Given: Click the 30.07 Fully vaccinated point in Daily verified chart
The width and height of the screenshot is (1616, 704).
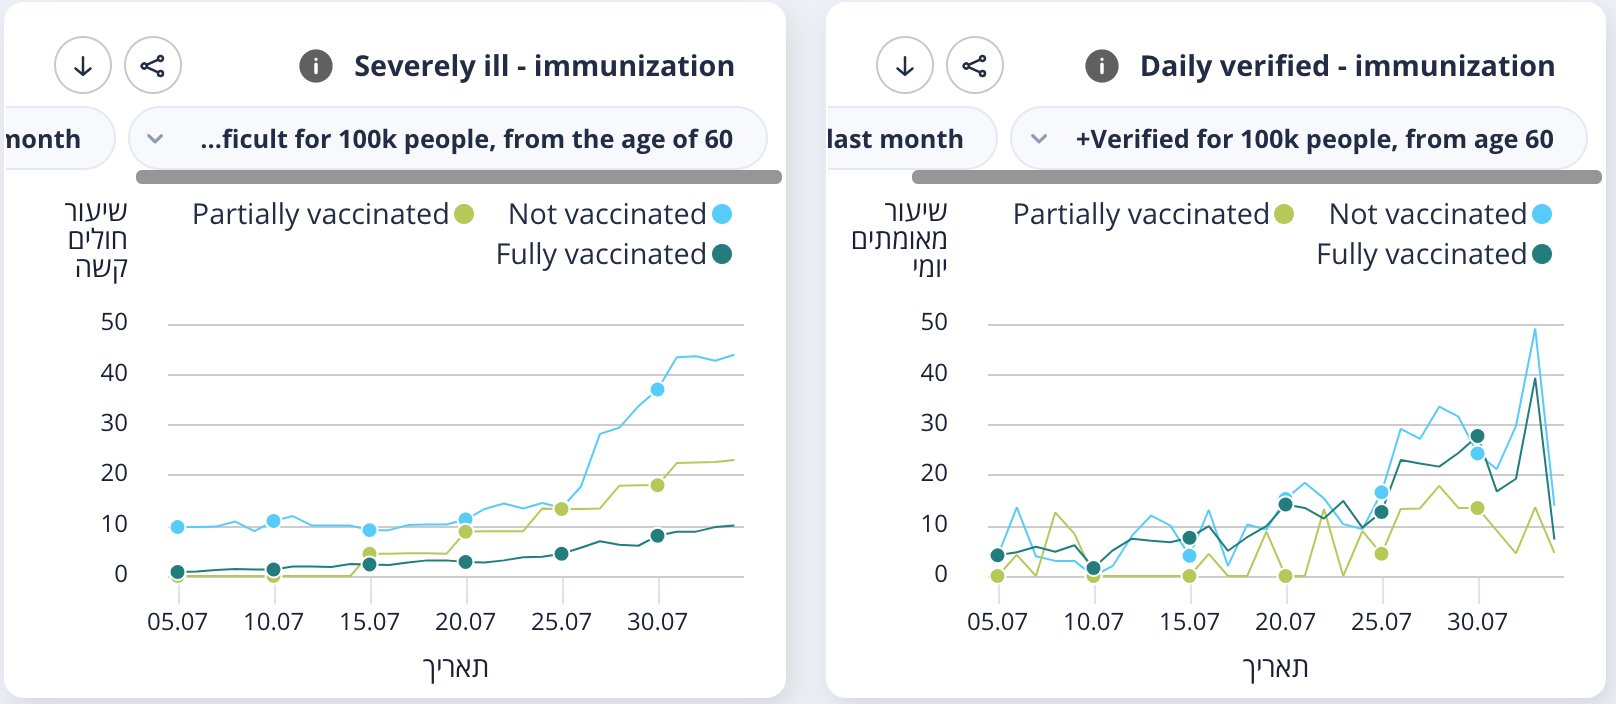Looking at the screenshot, I should (x=1477, y=436).
